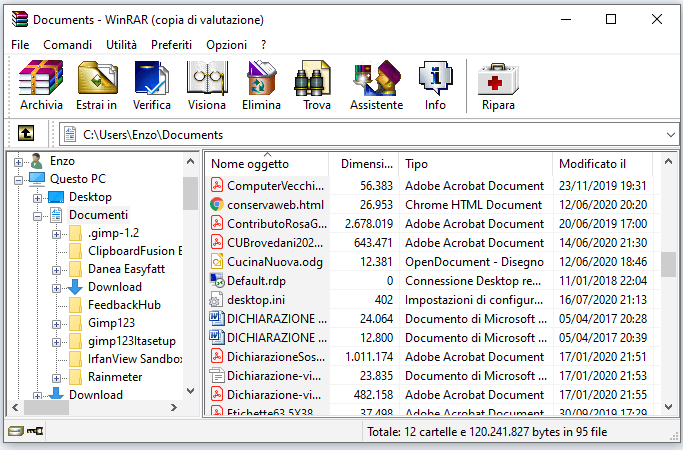Click the OpenDocument - Disegno type cell
Viewport: 683px width, 450px height.
click(x=474, y=261)
